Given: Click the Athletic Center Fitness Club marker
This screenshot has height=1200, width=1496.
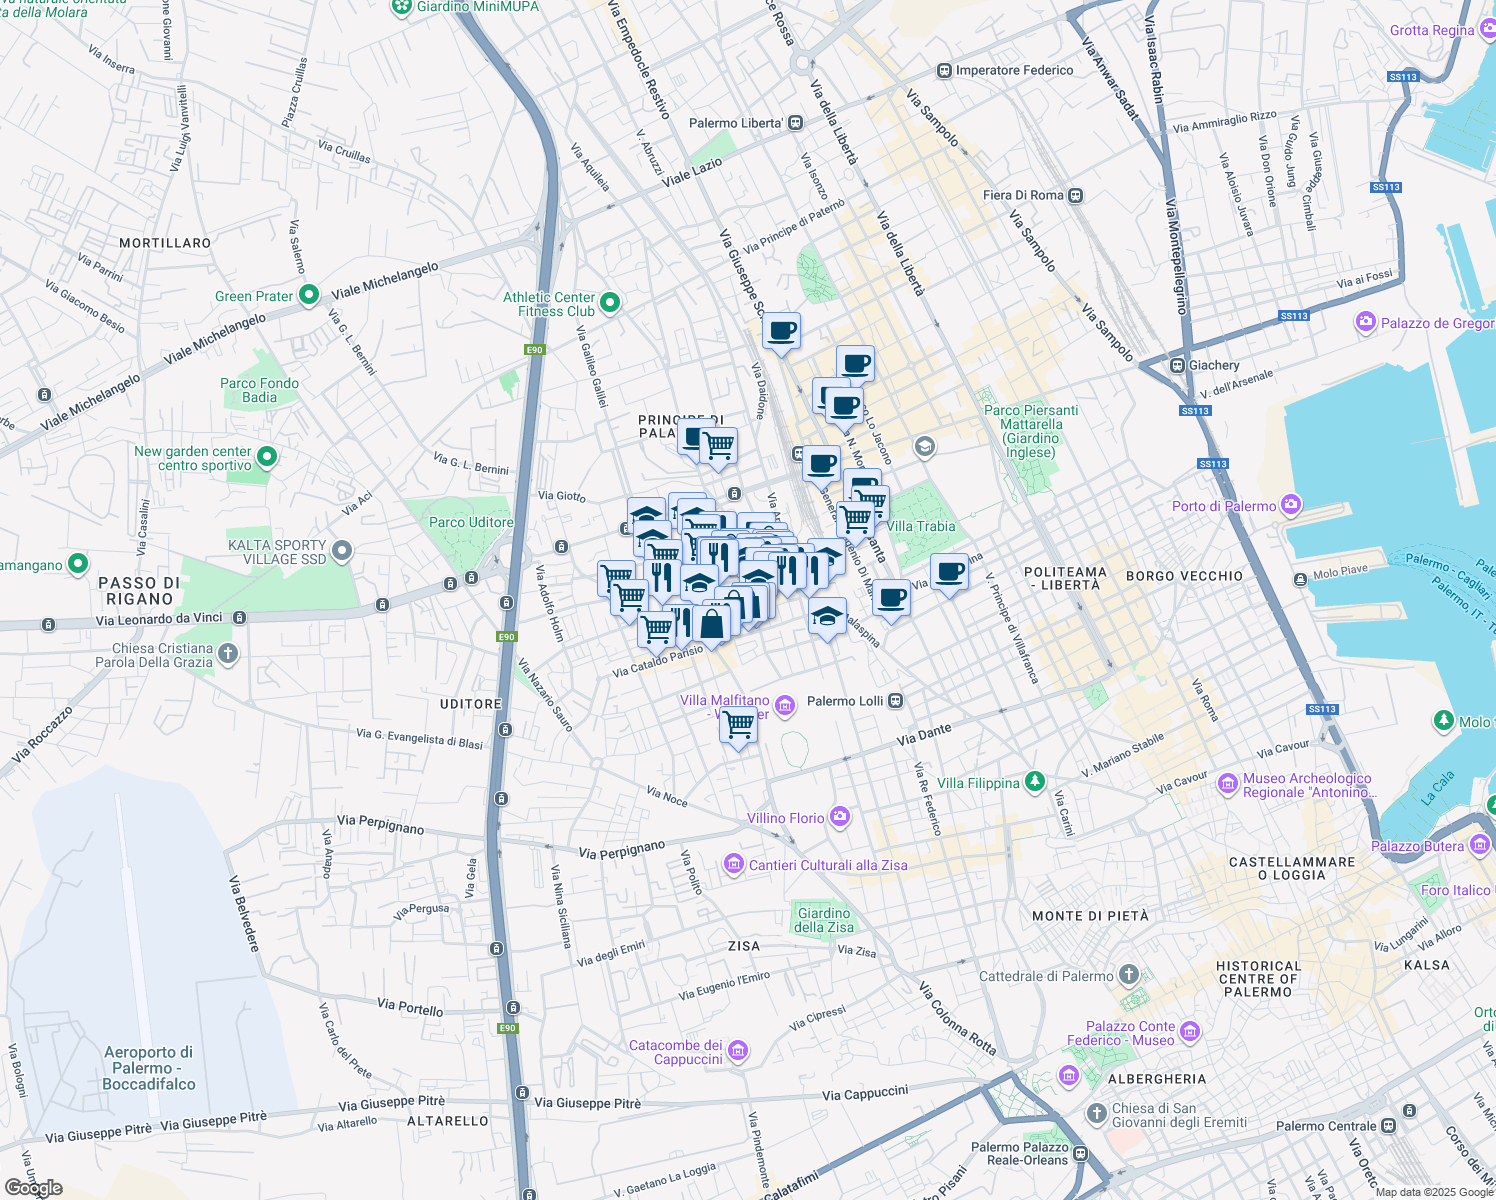Looking at the screenshot, I should (608, 302).
